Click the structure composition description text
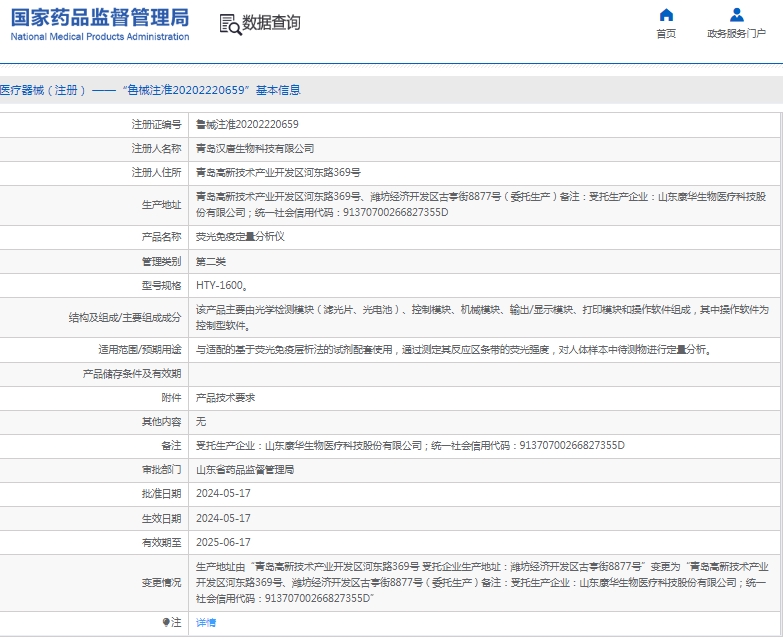The height and width of the screenshot is (640, 783). tap(482, 318)
